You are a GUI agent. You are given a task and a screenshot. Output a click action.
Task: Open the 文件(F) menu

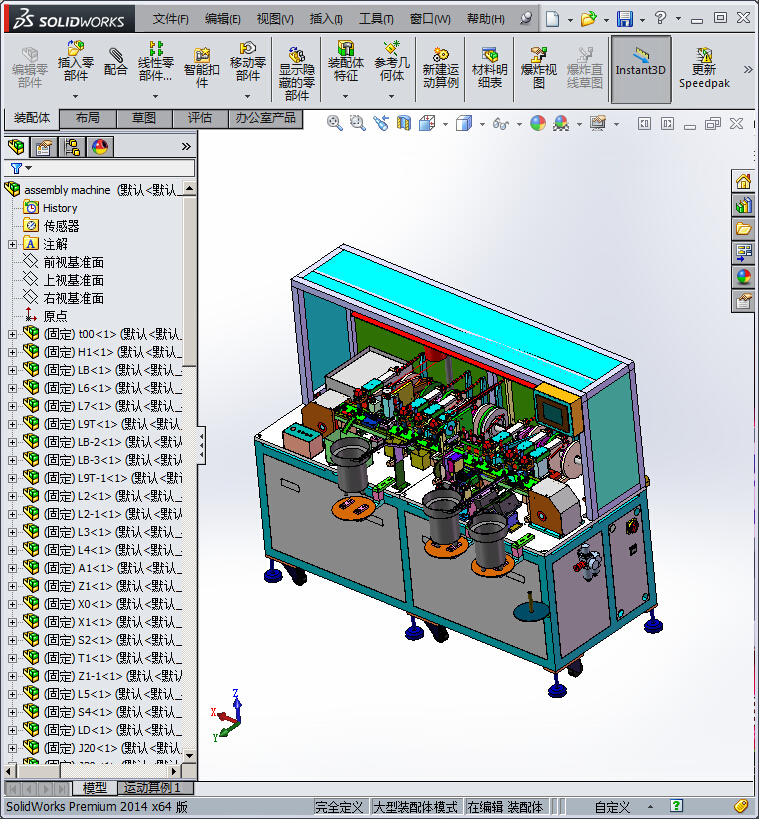point(170,19)
